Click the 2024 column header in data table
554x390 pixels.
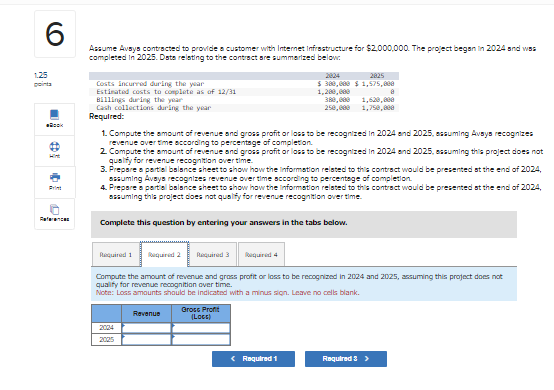coord(332,76)
